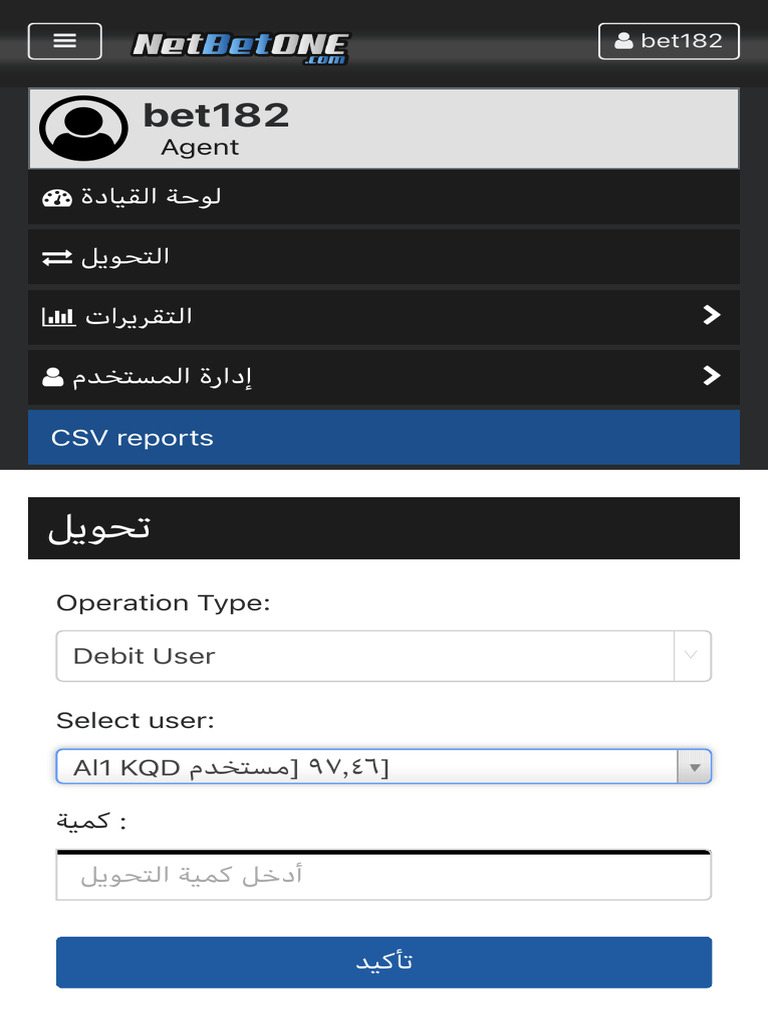Expand the إدارة المستخدم submenu chevron
Viewport: 768px width, 1024px height.
tap(711, 376)
